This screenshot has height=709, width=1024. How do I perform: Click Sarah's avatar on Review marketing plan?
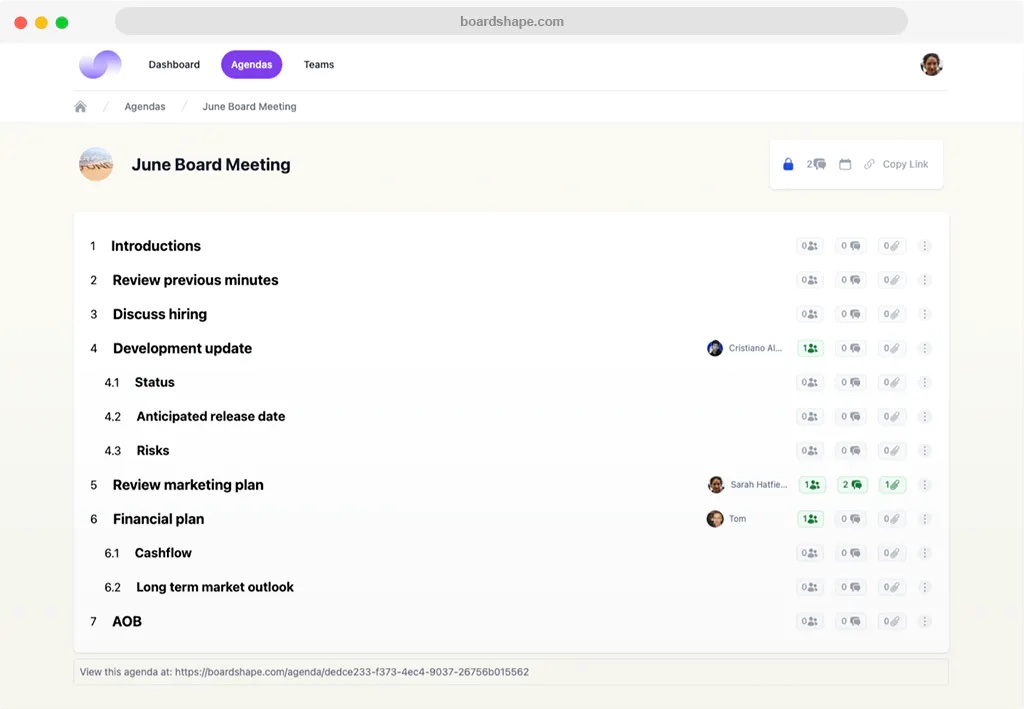[716, 484]
